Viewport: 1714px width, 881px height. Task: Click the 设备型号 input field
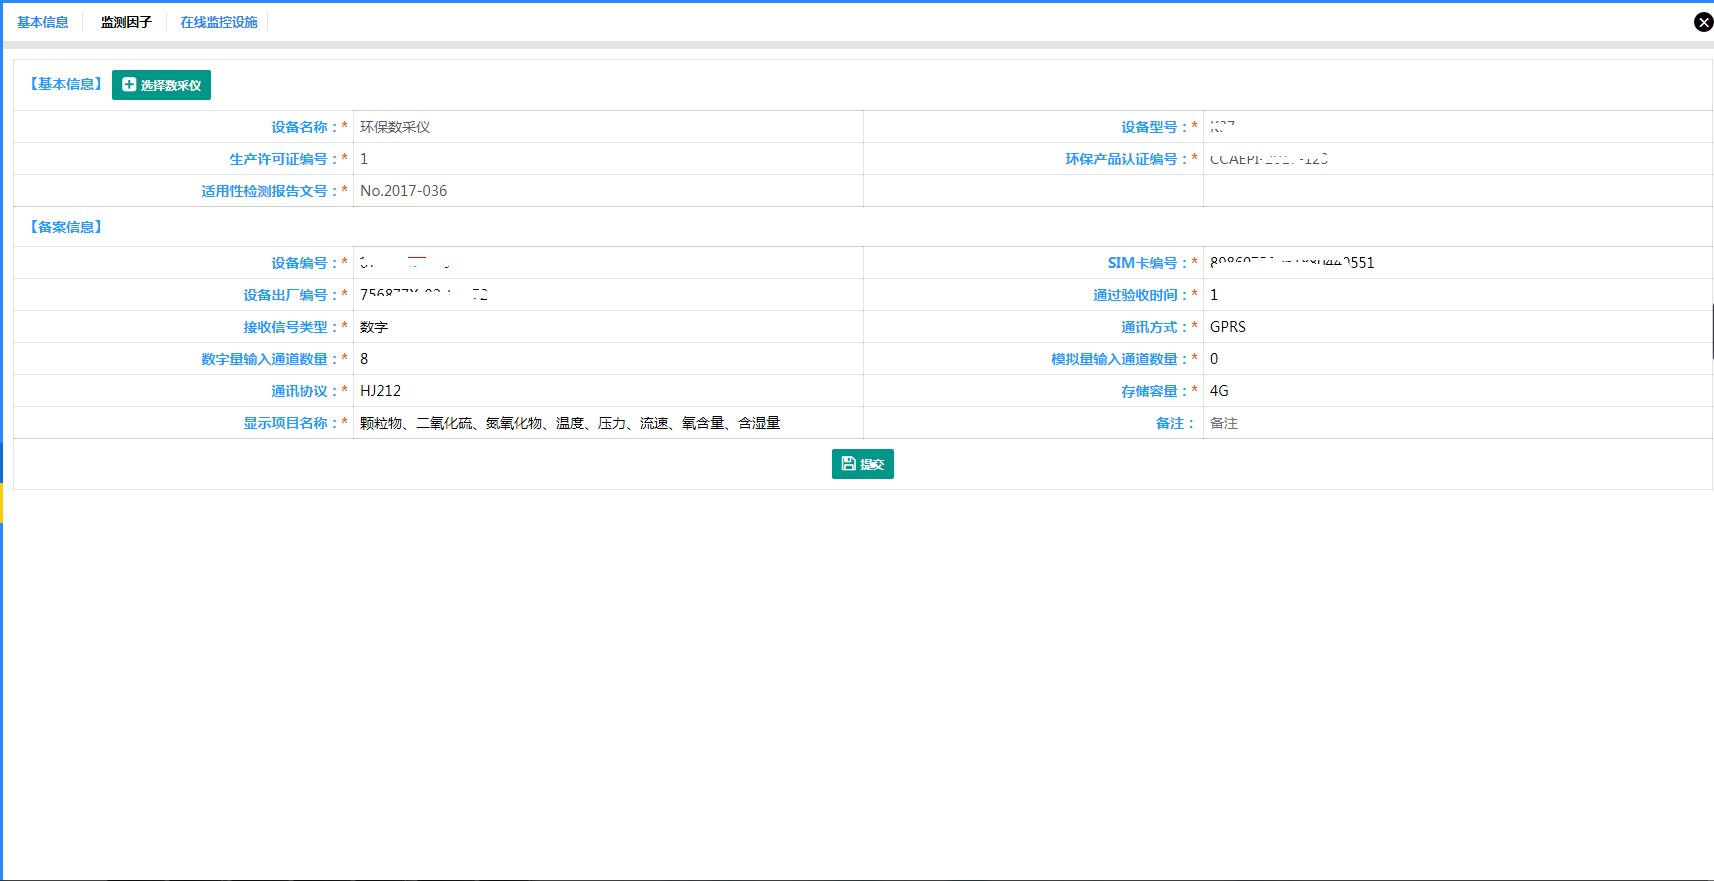1456,127
